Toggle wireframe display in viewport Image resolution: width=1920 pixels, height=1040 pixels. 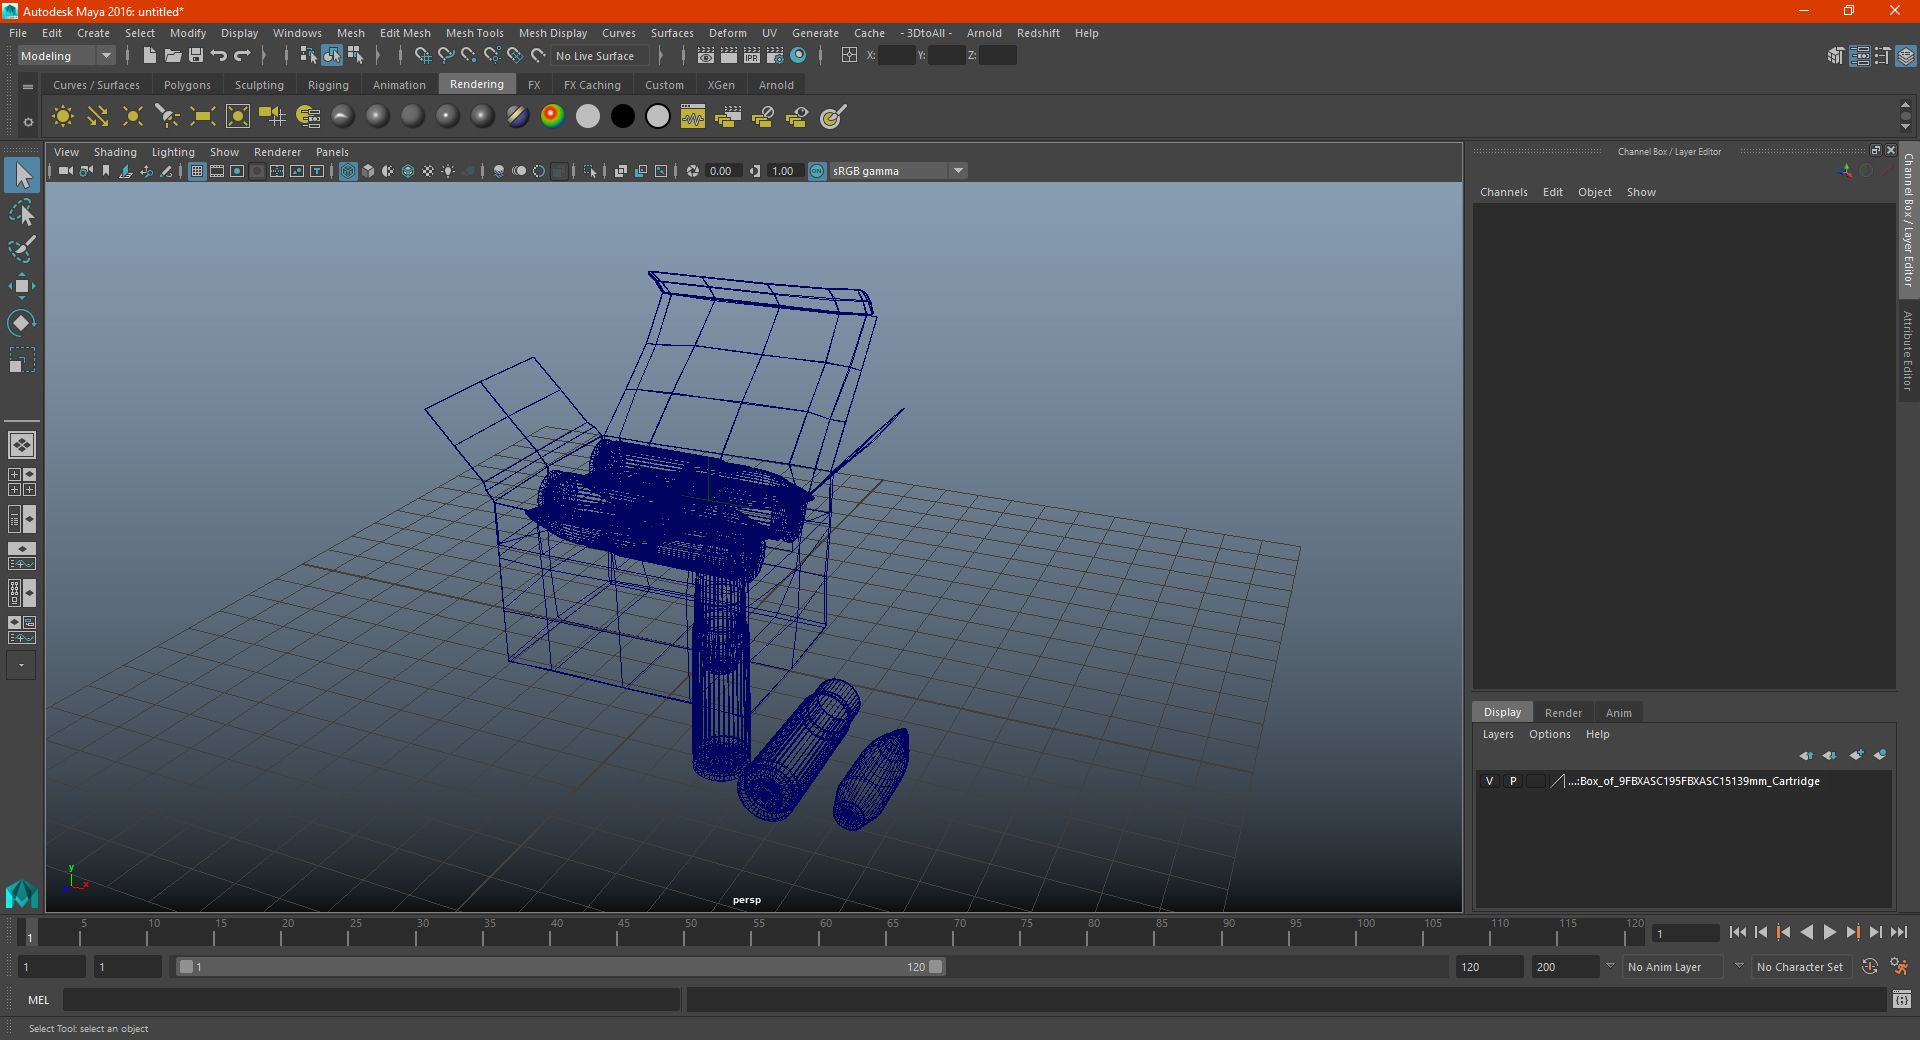(x=348, y=171)
